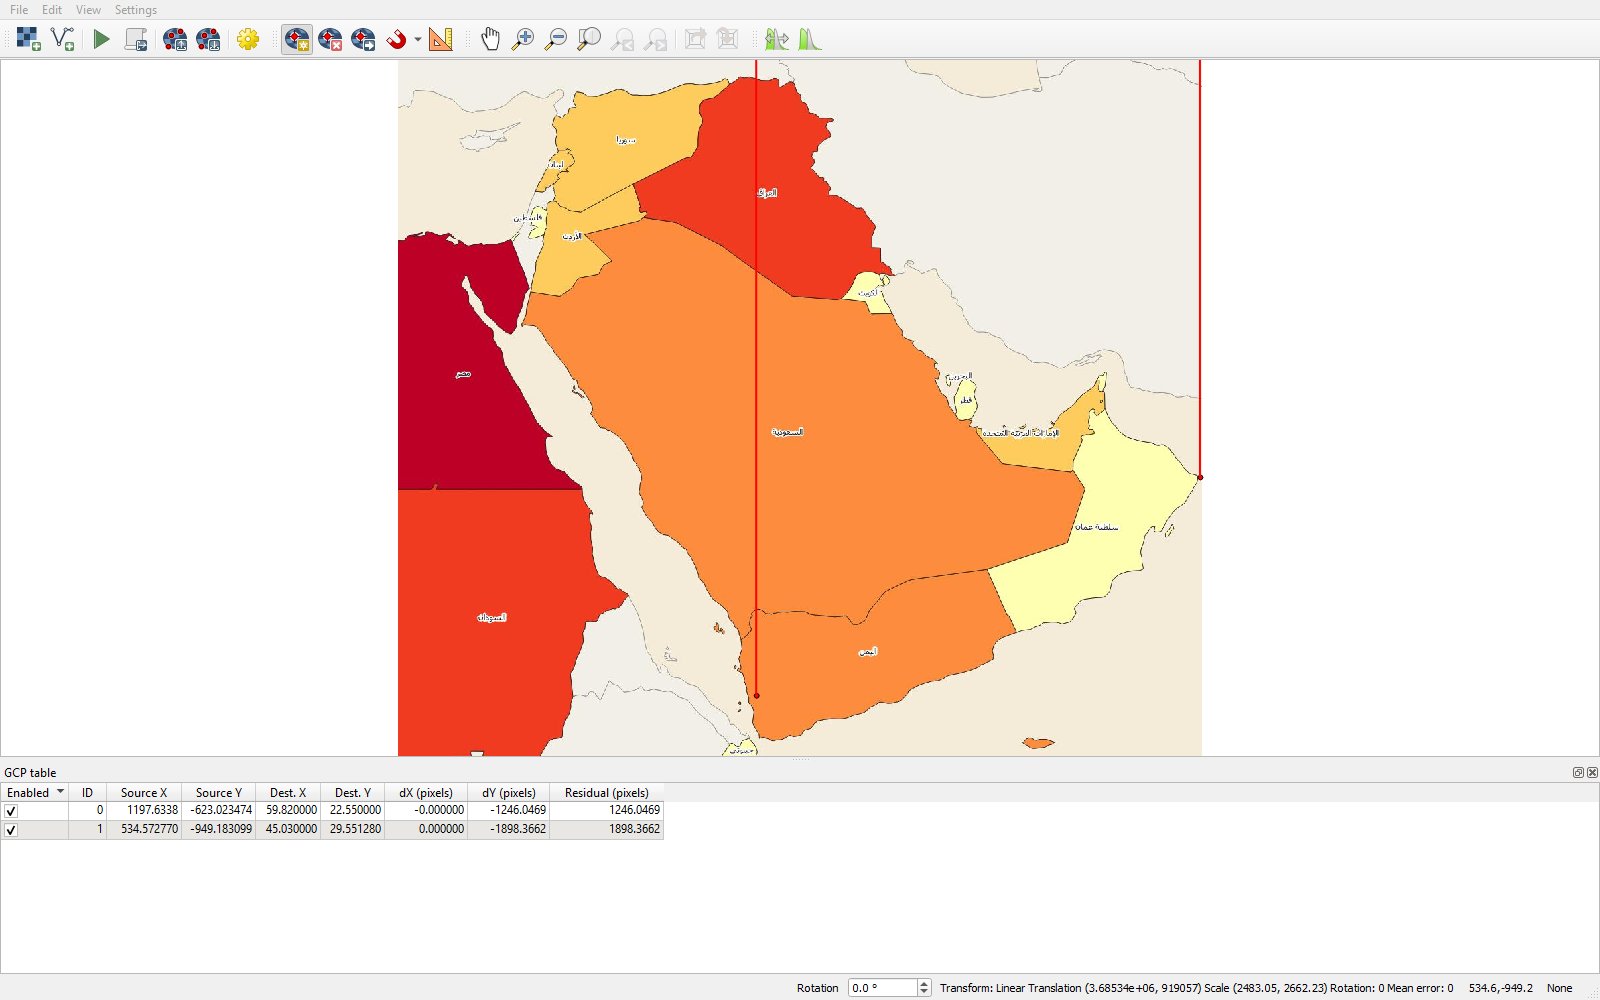
Task: Open the snapping magnet dropdown arrow
Action: (417, 39)
